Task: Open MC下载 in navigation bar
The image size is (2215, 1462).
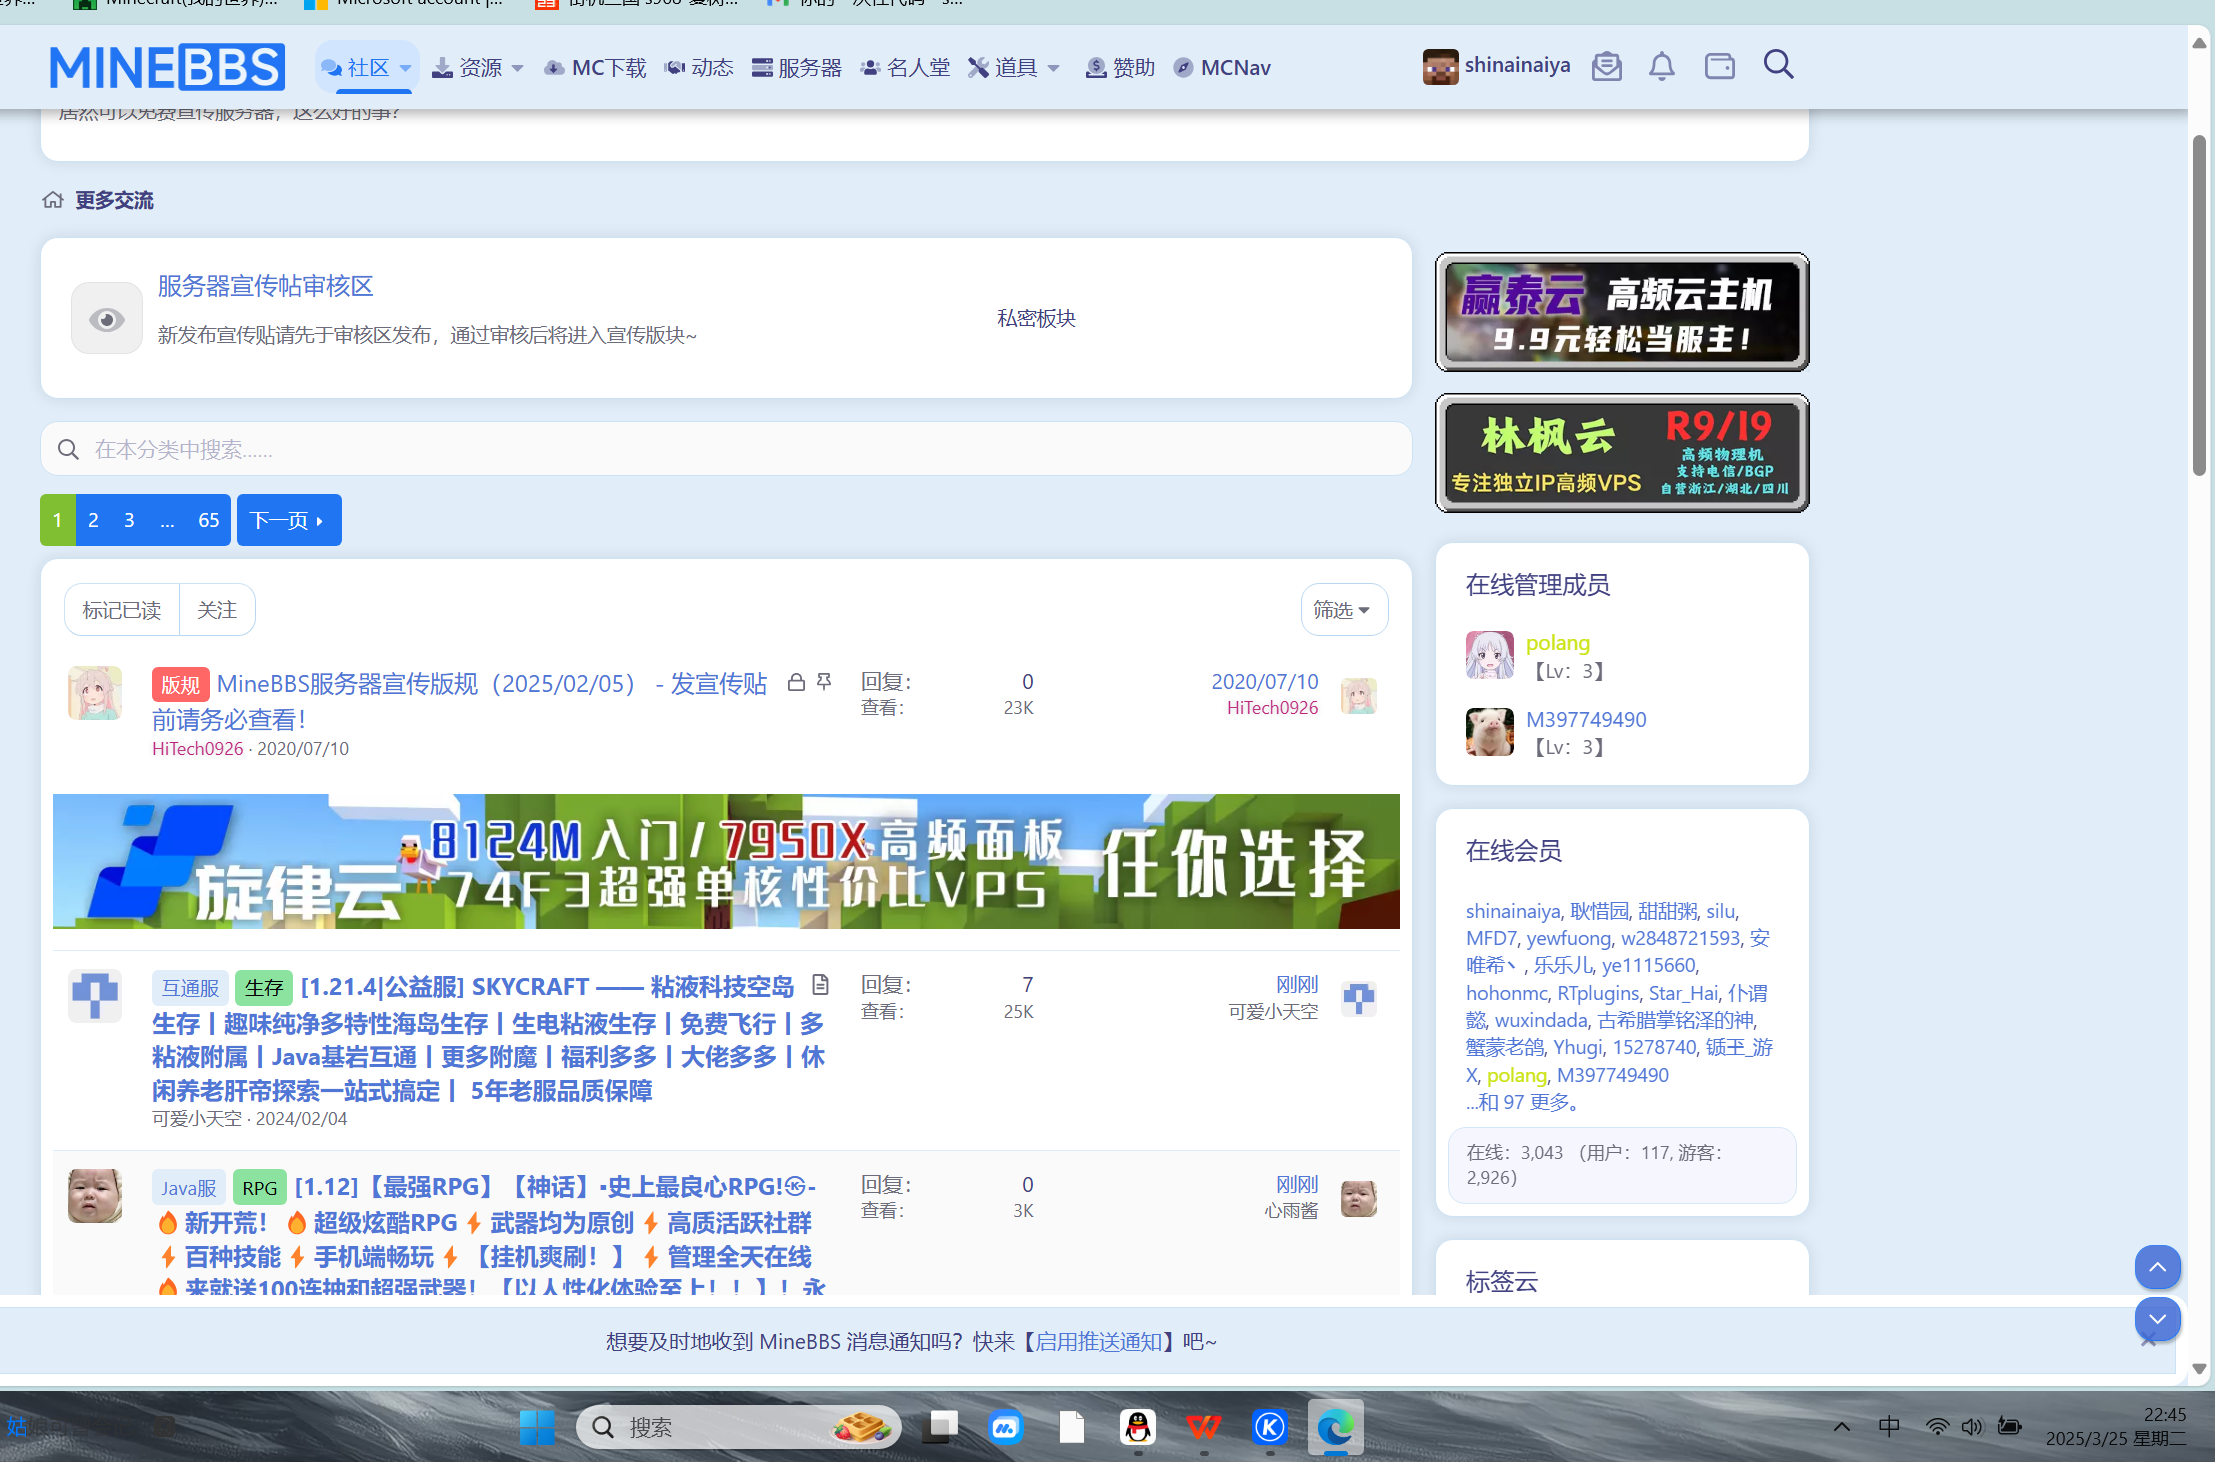Action: tap(596, 67)
